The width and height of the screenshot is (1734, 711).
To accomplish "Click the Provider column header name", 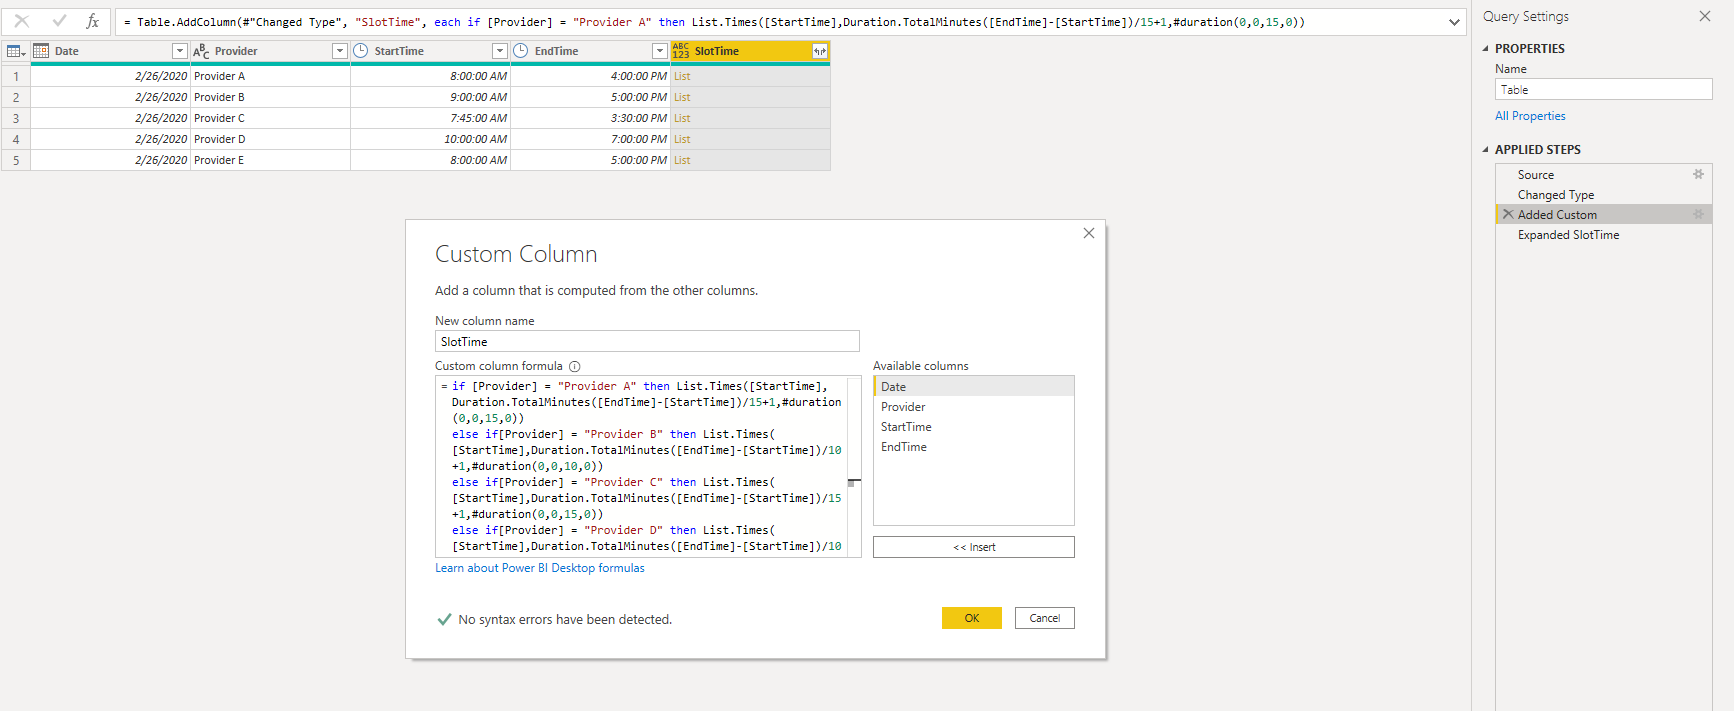I will tap(236, 51).
